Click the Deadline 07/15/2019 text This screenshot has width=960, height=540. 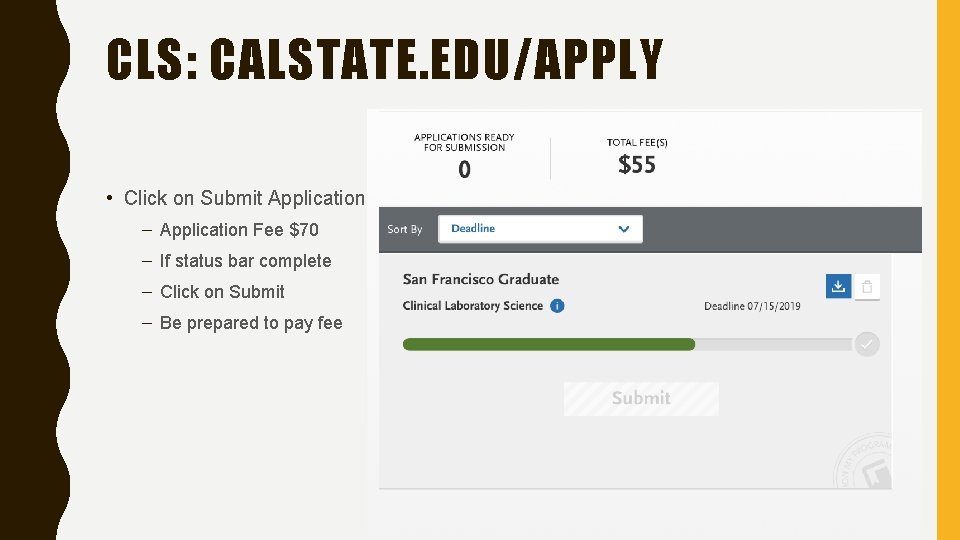click(x=752, y=306)
